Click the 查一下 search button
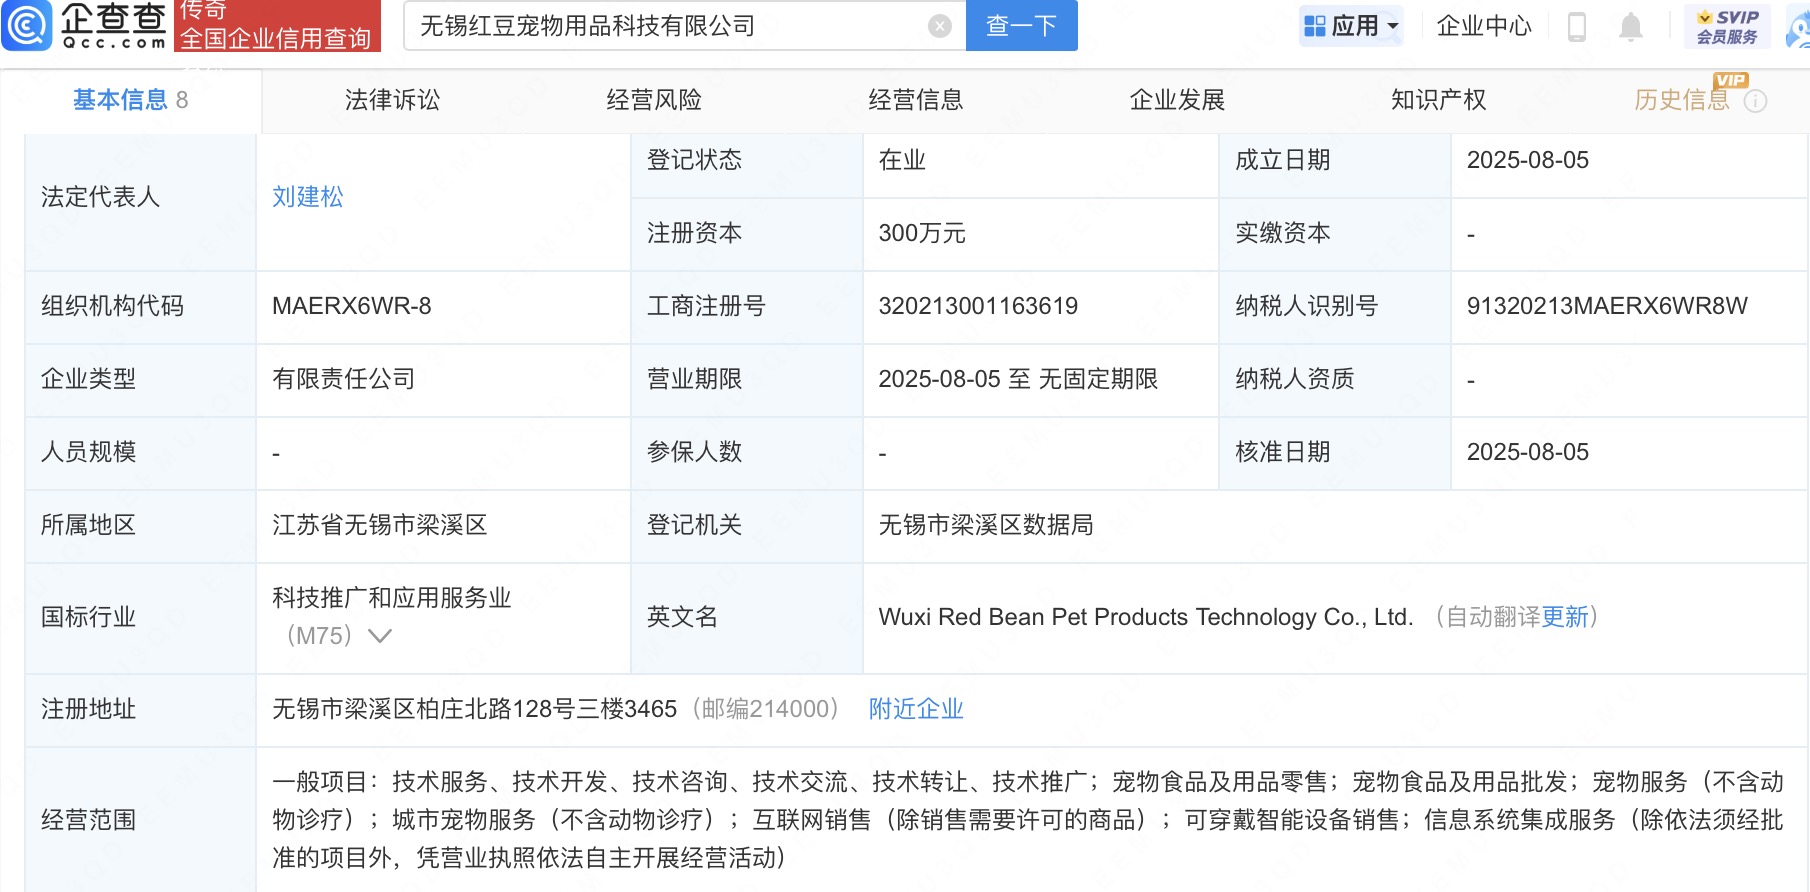Image resolution: width=1810 pixels, height=892 pixels. tap(1021, 26)
